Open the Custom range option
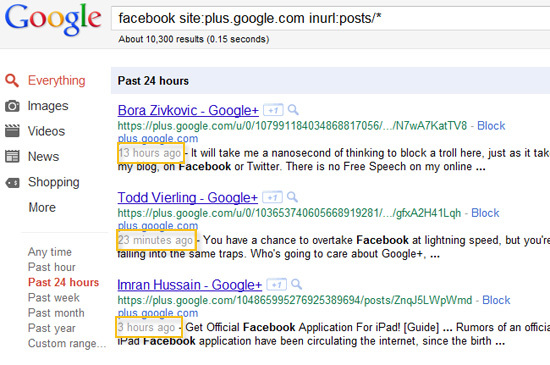 point(67,343)
